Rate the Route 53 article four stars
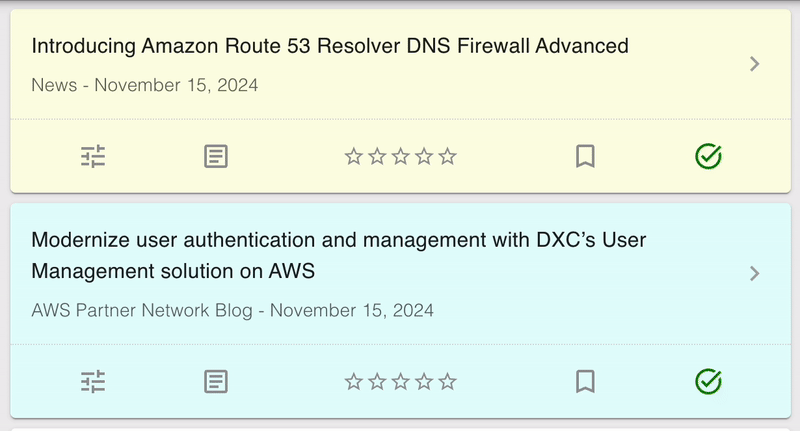This screenshot has width=800, height=431. pos(424,156)
